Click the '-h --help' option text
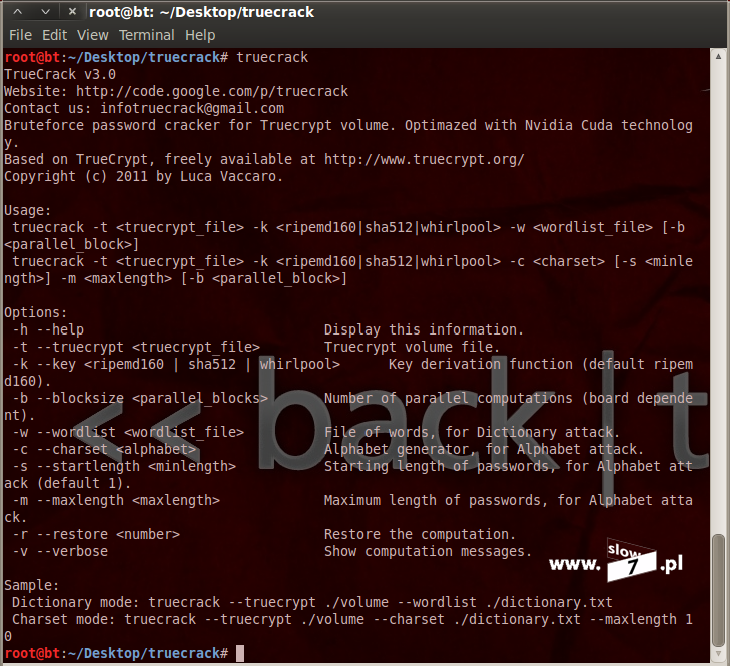Screen dimensions: 730x666 [48, 330]
